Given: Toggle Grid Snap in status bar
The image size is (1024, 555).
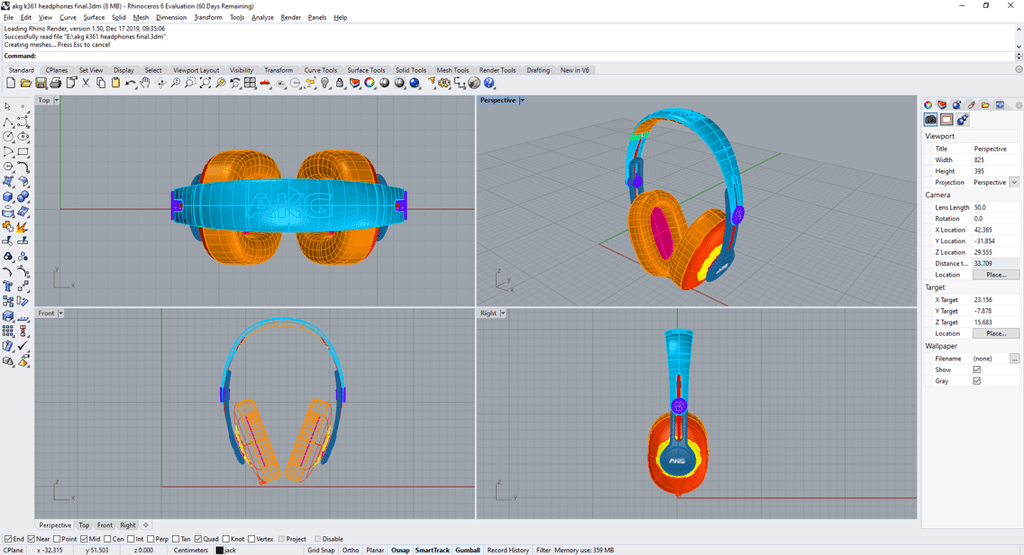Looking at the screenshot, I should coord(321,550).
